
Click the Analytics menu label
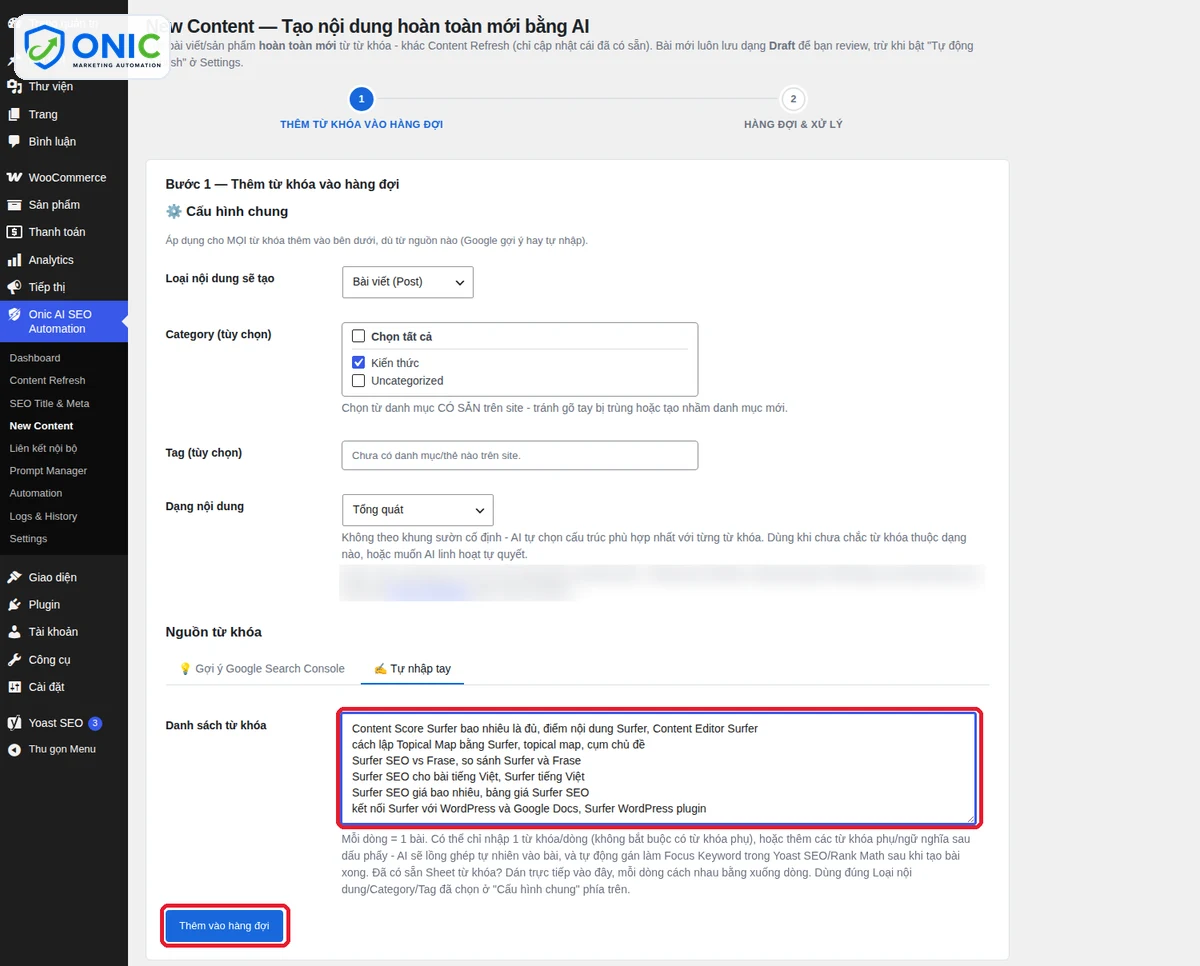pyautogui.click(x=51, y=260)
